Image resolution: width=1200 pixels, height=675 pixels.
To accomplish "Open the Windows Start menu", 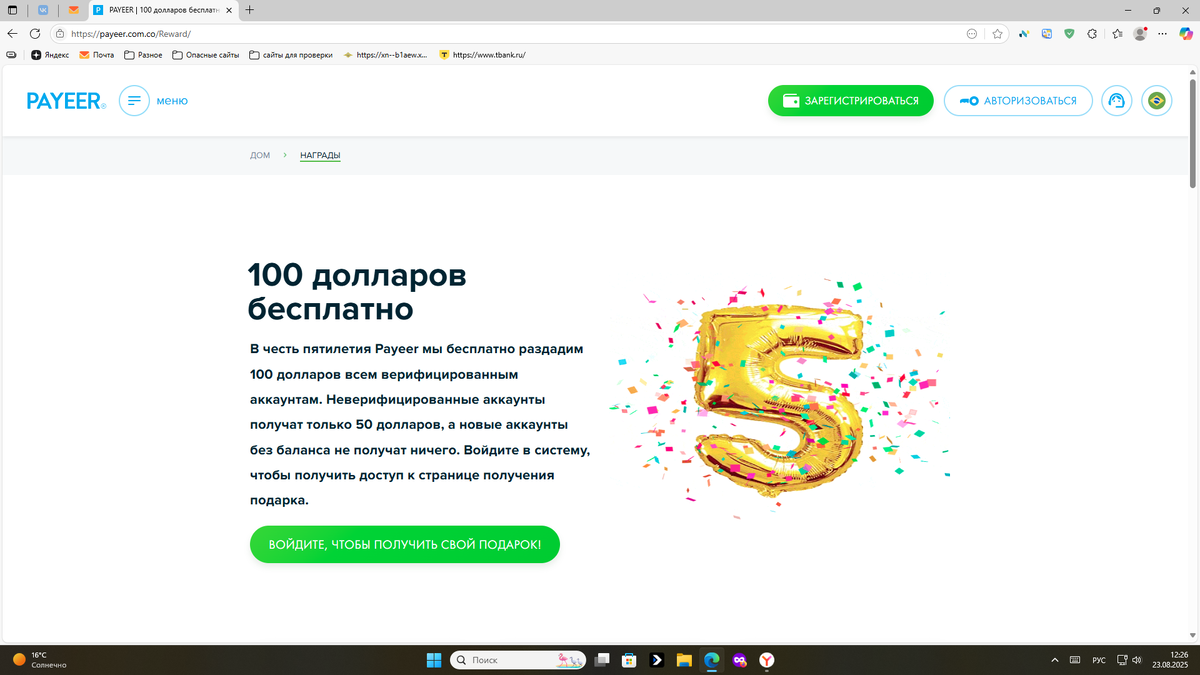I will point(434,660).
